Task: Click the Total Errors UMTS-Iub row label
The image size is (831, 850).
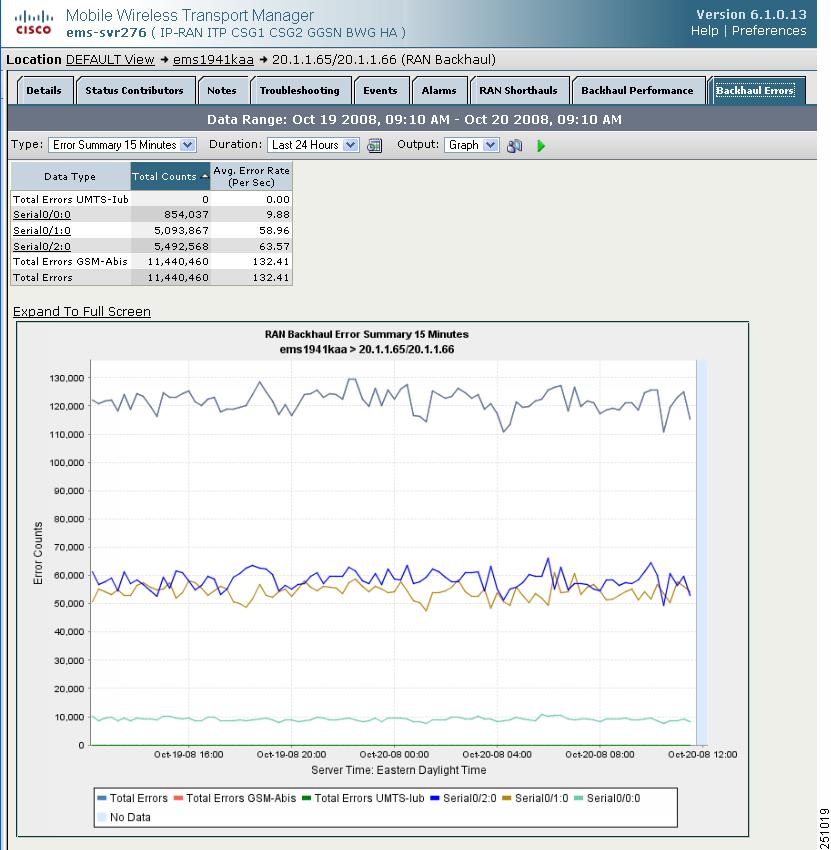Action: [x=70, y=199]
